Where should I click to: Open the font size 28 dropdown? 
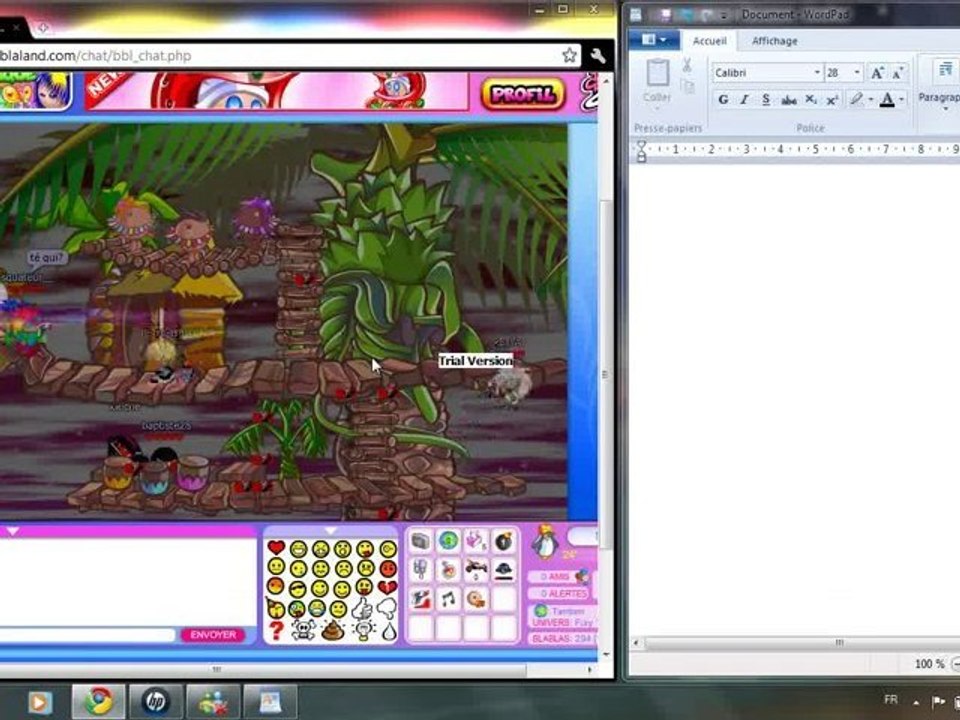857,72
